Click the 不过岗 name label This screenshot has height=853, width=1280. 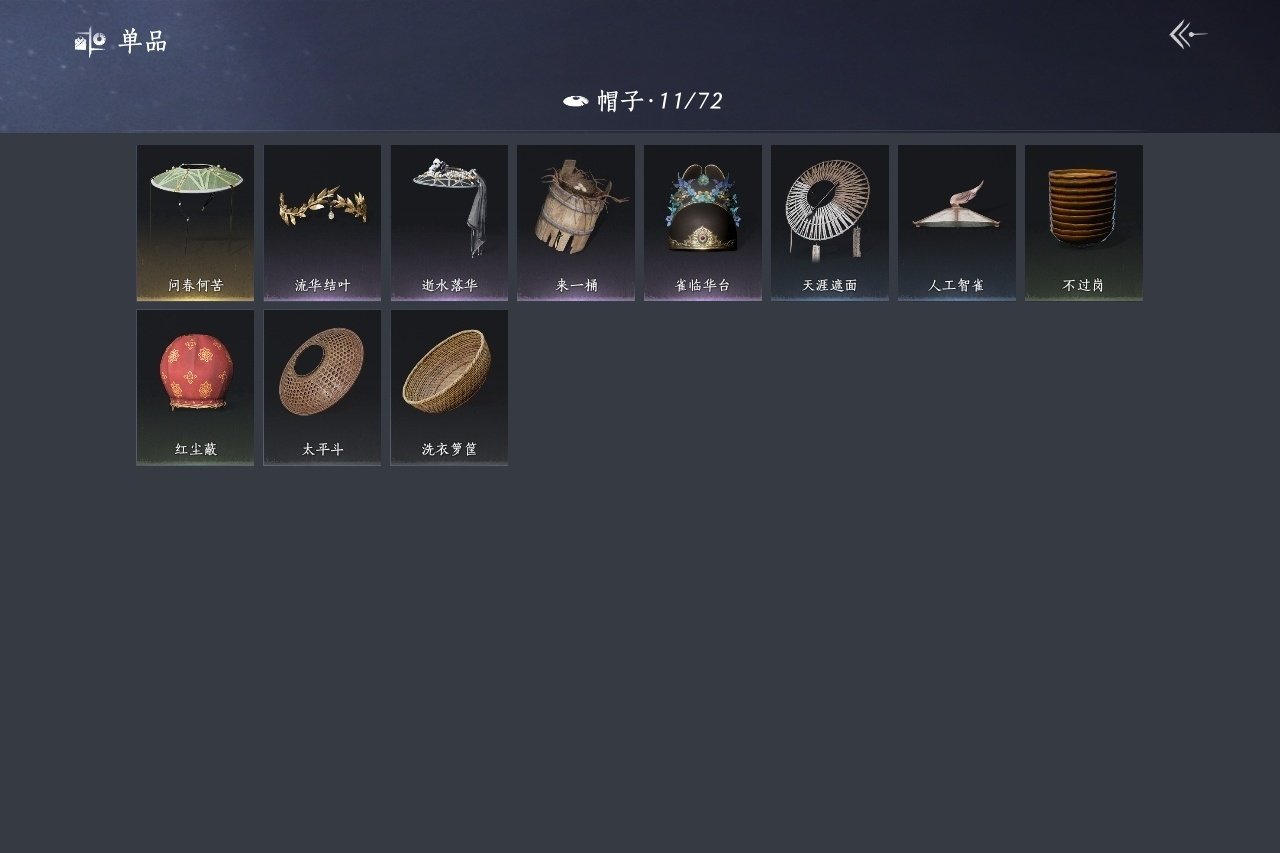(x=1084, y=285)
